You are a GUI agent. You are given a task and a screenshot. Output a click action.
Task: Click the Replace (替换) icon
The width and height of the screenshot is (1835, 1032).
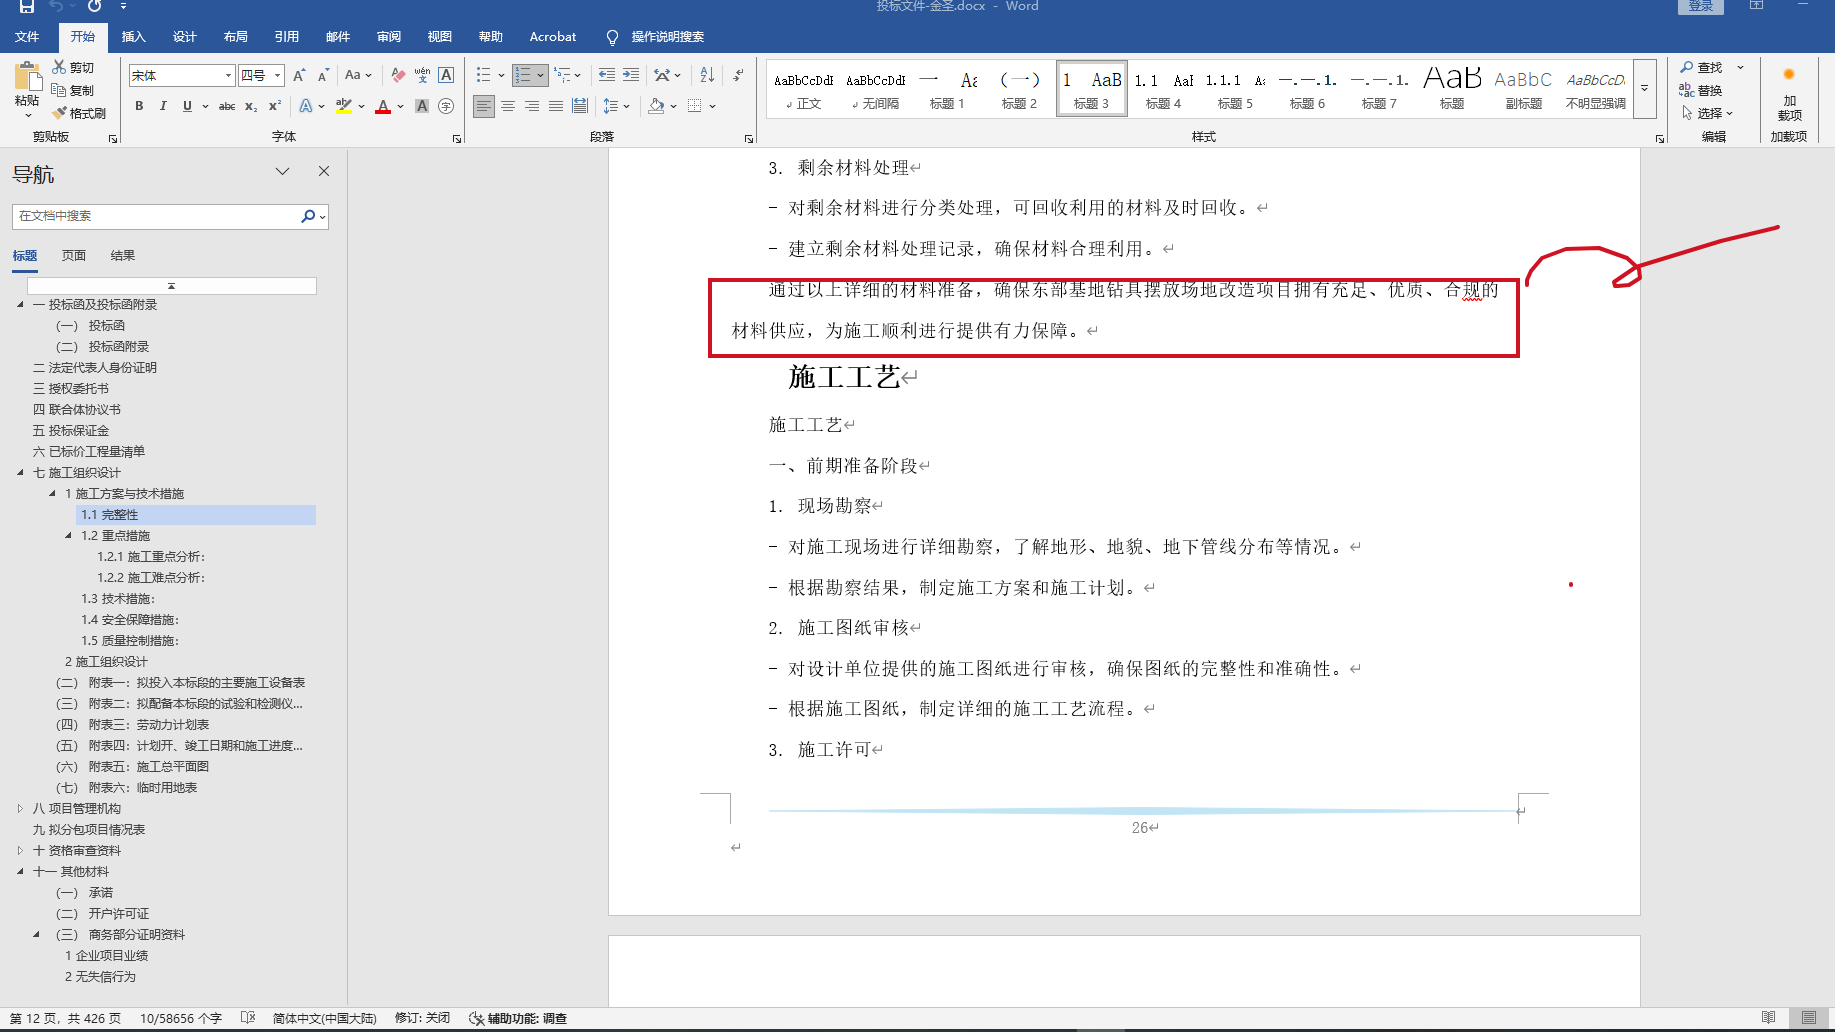pyautogui.click(x=1686, y=90)
